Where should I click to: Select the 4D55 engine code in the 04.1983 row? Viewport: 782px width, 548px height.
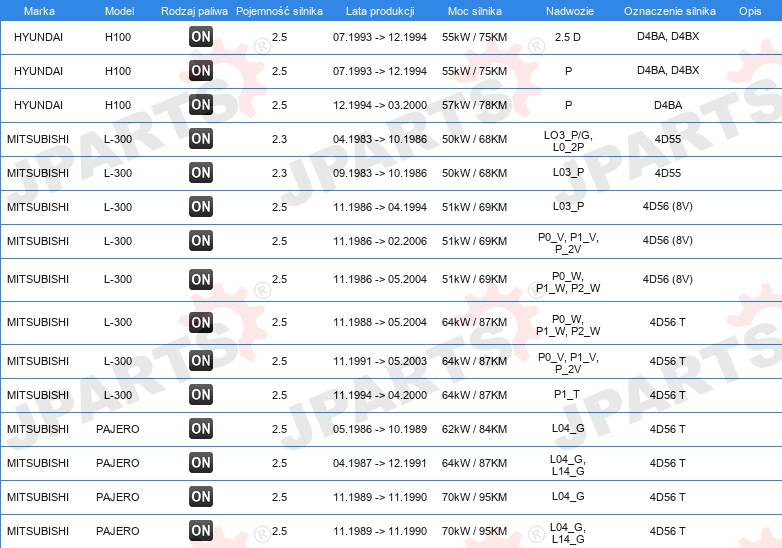coord(668,139)
